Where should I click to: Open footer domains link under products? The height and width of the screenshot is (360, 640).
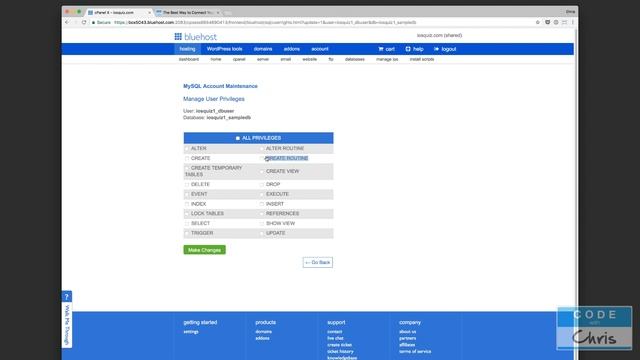[264, 332]
